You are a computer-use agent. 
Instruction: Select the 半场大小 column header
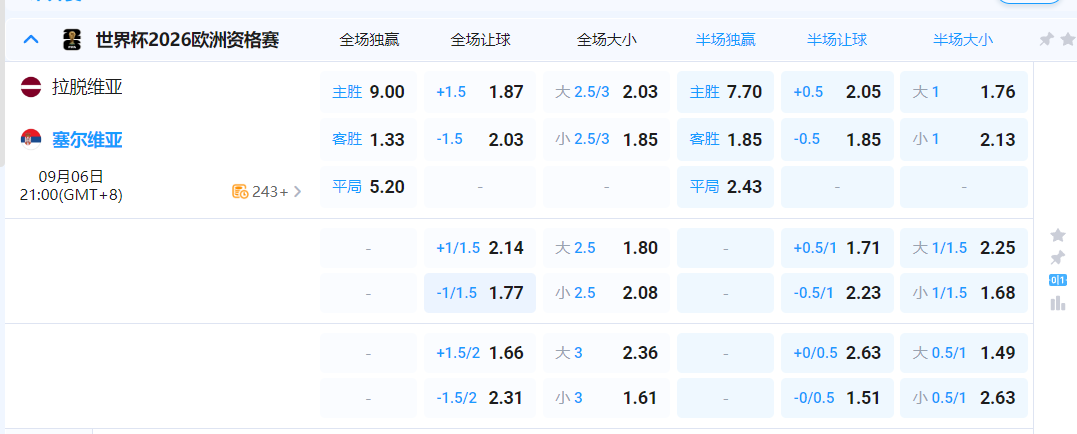(963, 40)
